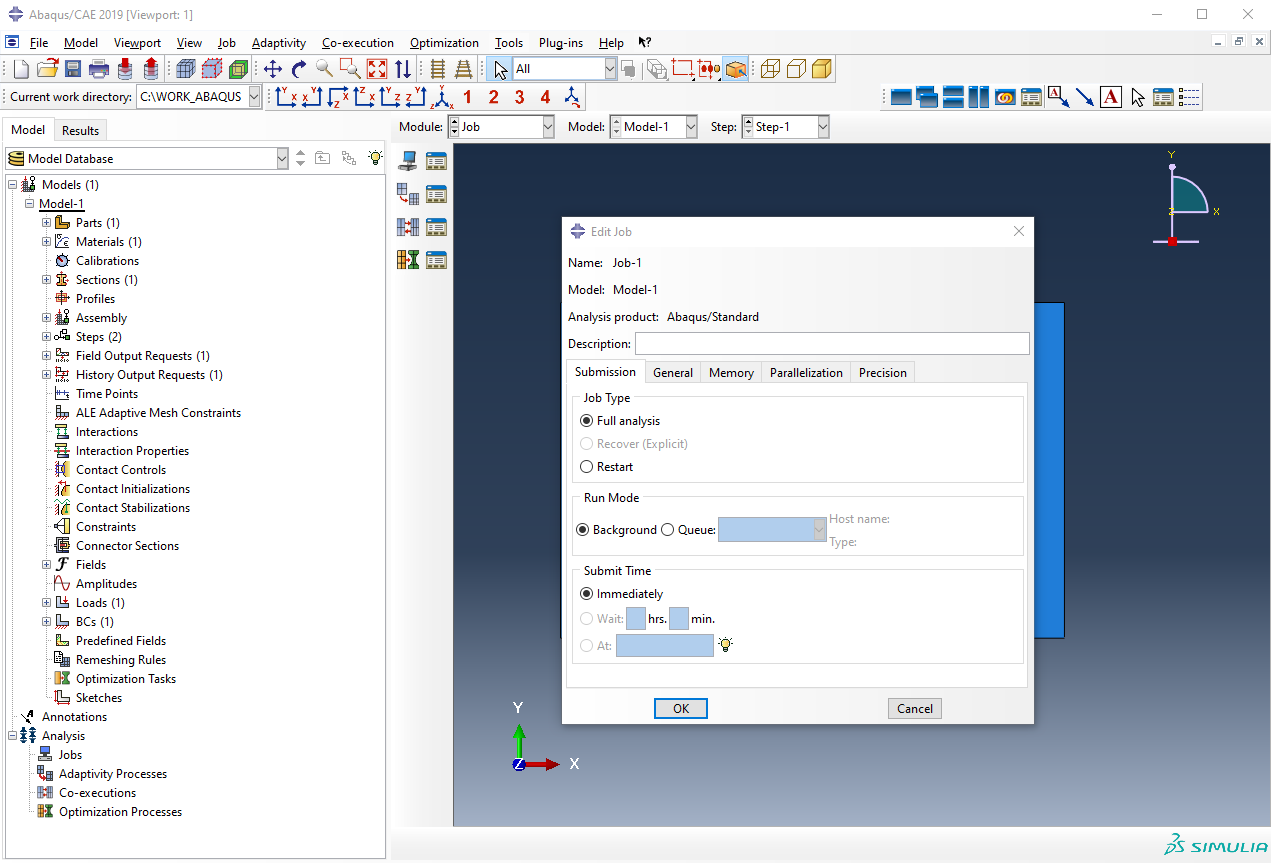
Task: Click the Create Co-execution icon
Action: (x=408, y=227)
